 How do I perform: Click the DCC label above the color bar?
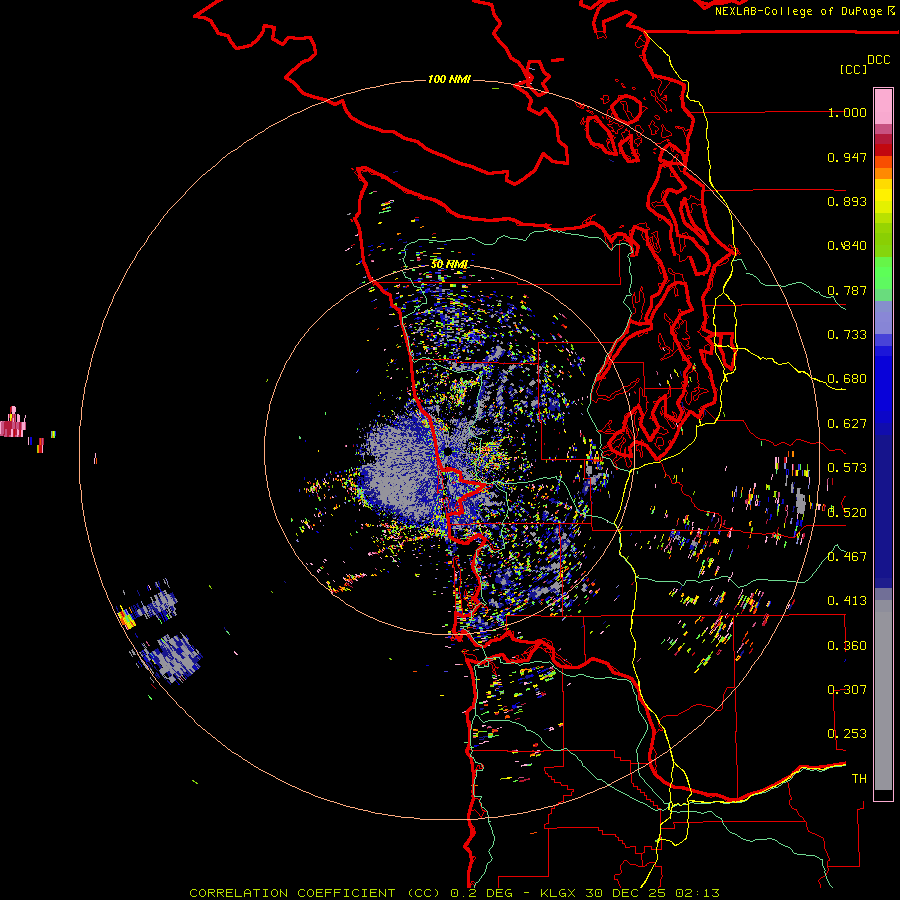click(878, 59)
